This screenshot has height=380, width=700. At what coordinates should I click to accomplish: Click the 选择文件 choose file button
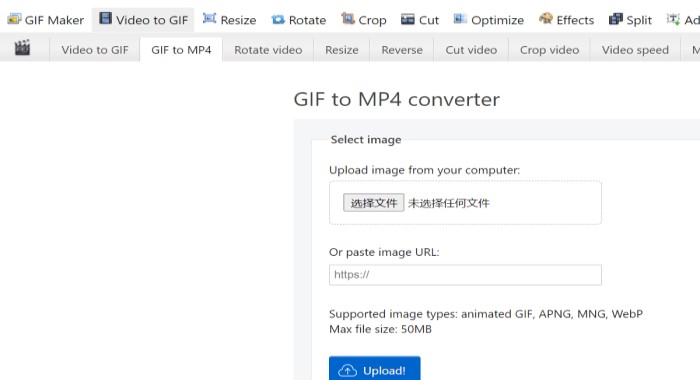[x=374, y=203]
